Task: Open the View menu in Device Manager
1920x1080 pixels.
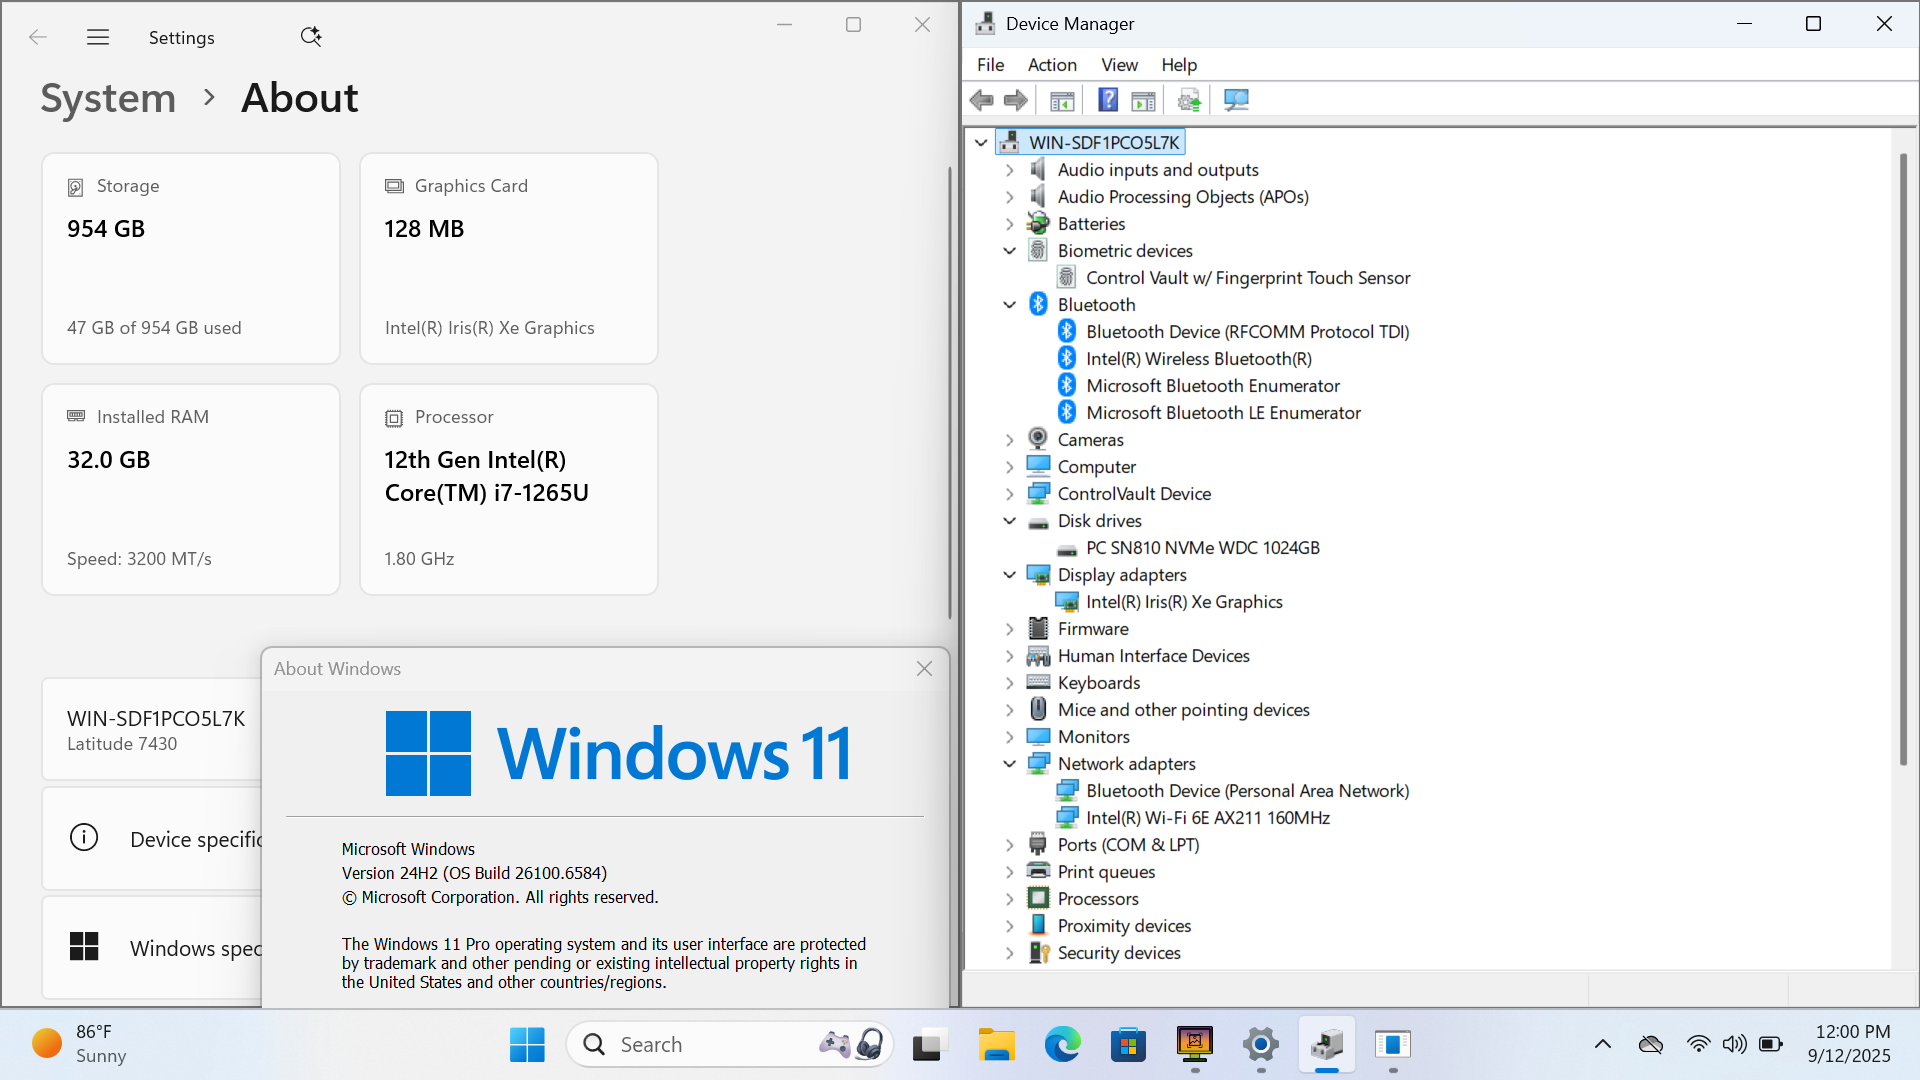Action: [x=1119, y=65]
